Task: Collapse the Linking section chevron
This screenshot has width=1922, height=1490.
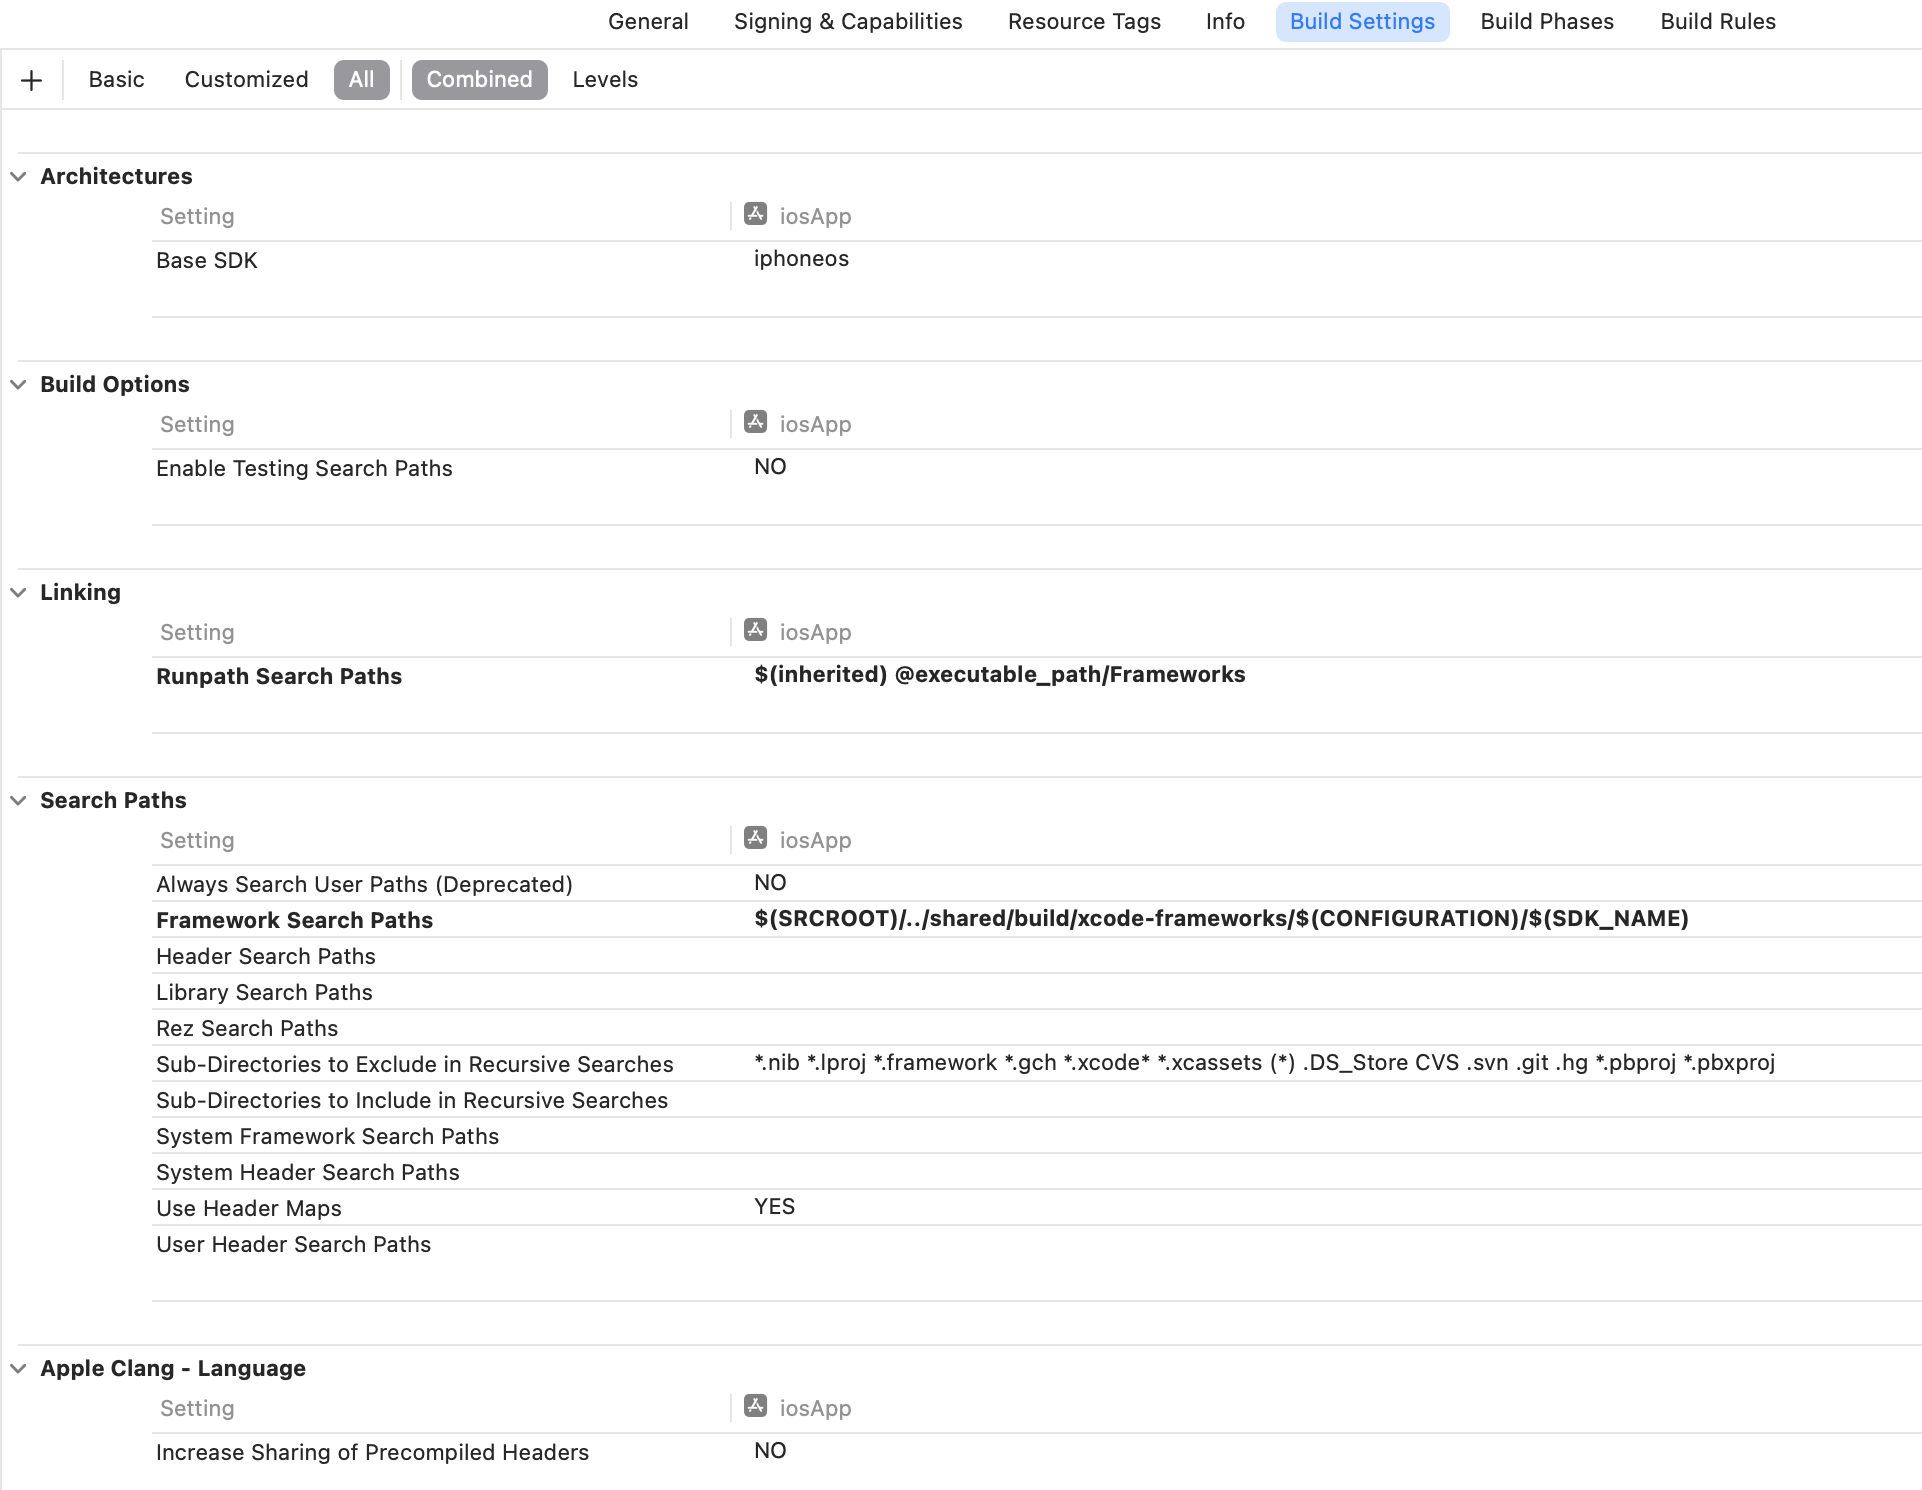Action: click(x=18, y=593)
